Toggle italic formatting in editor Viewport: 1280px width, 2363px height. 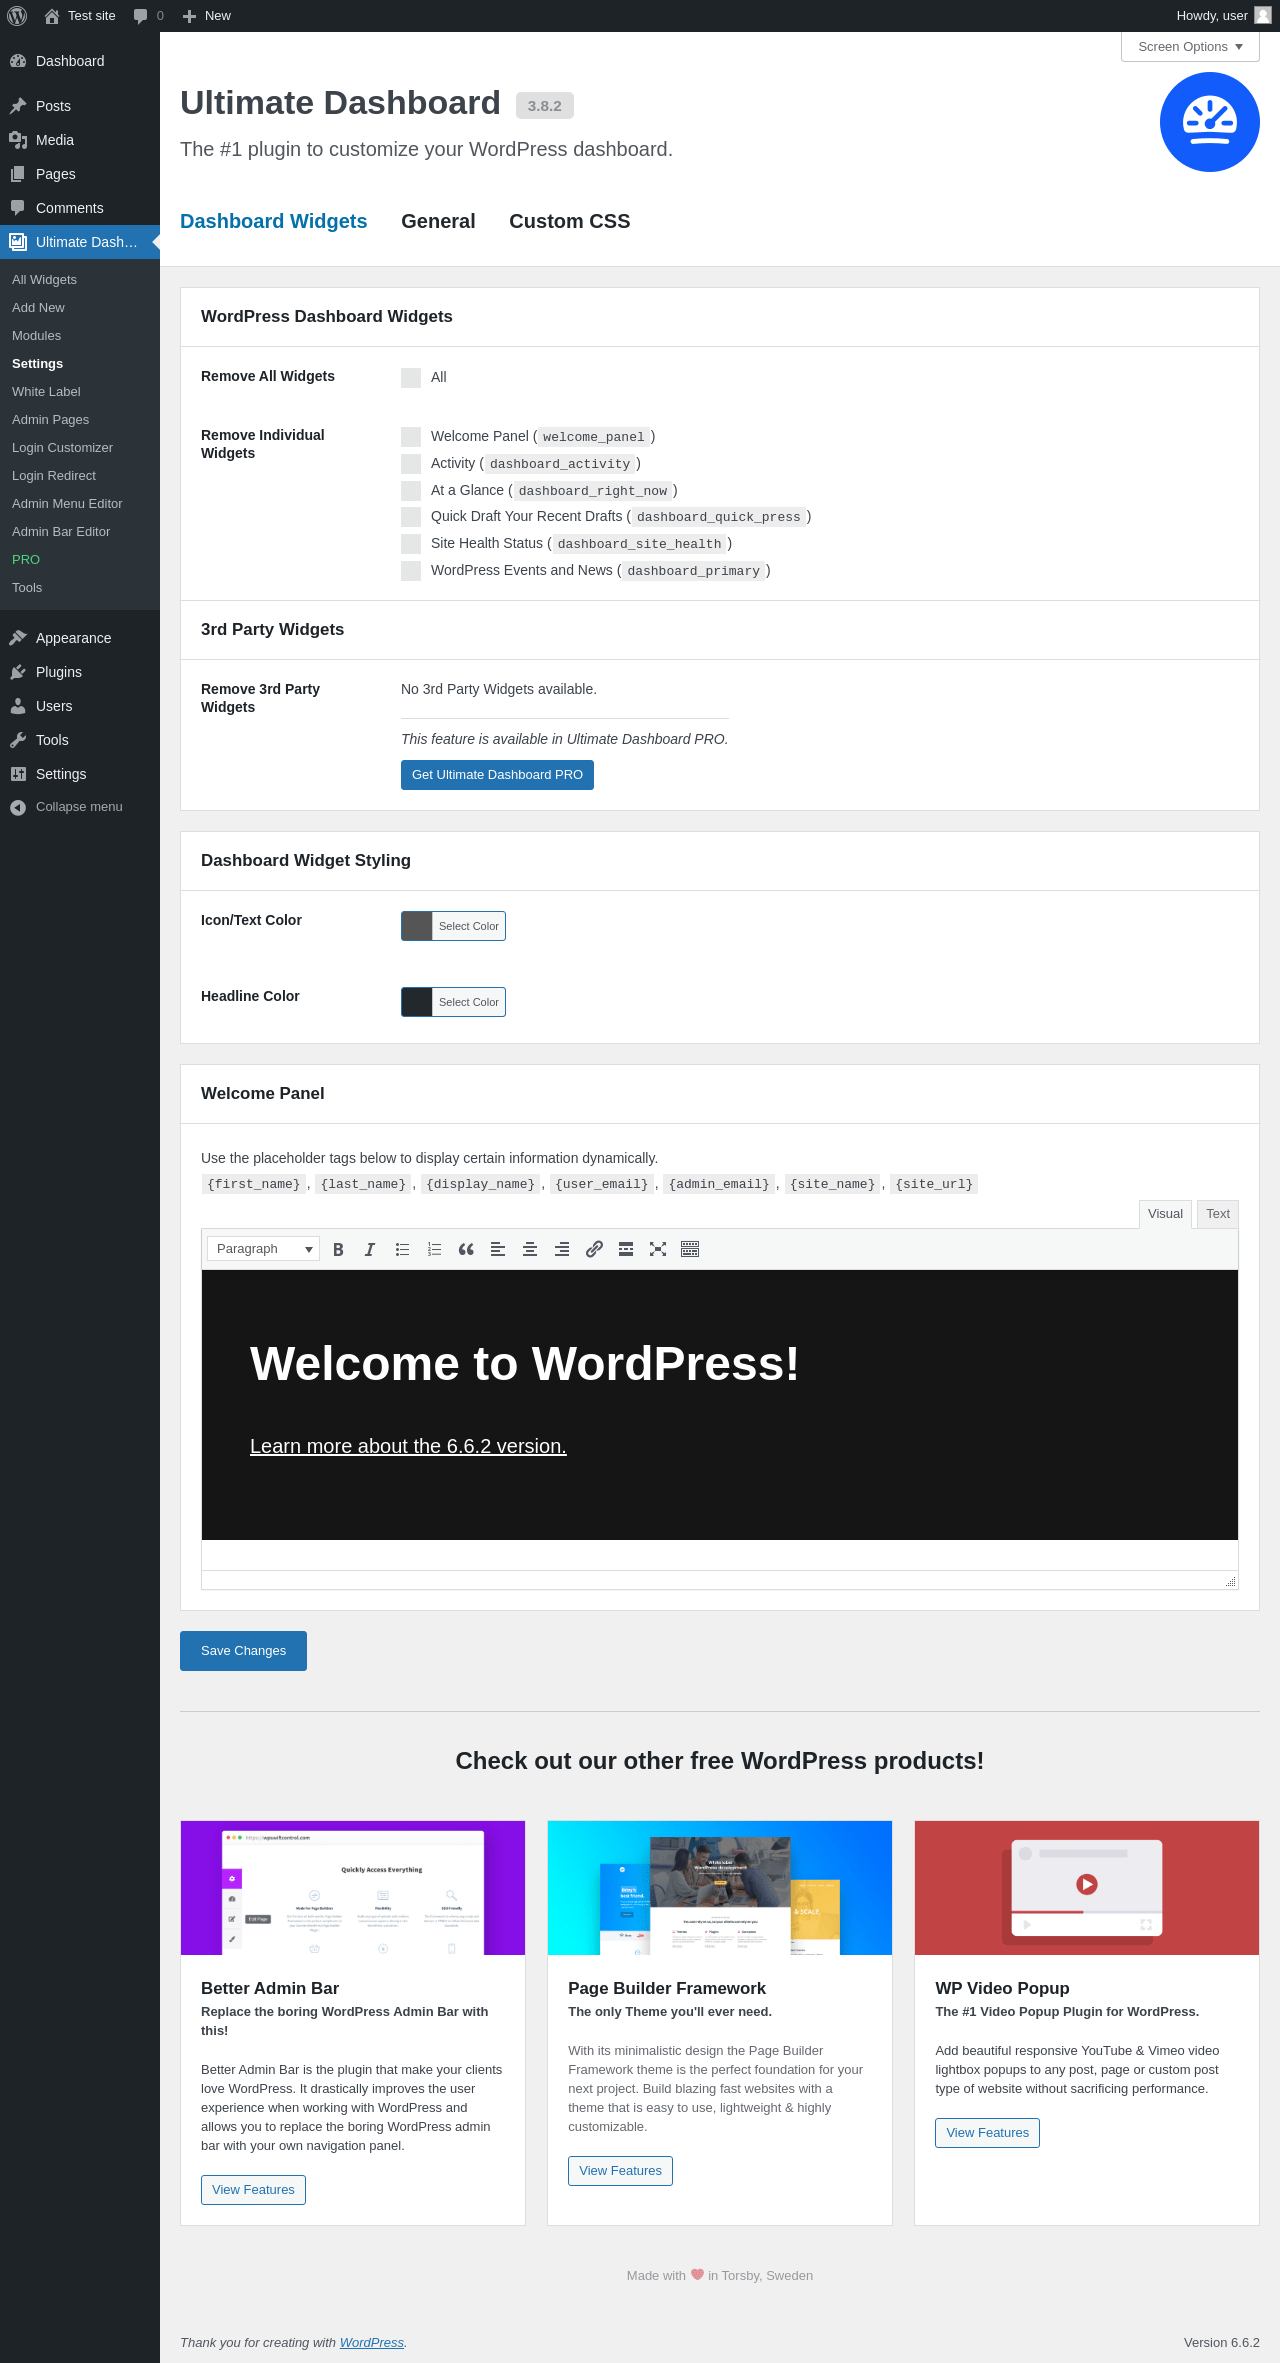click(x=370, y=1249)
